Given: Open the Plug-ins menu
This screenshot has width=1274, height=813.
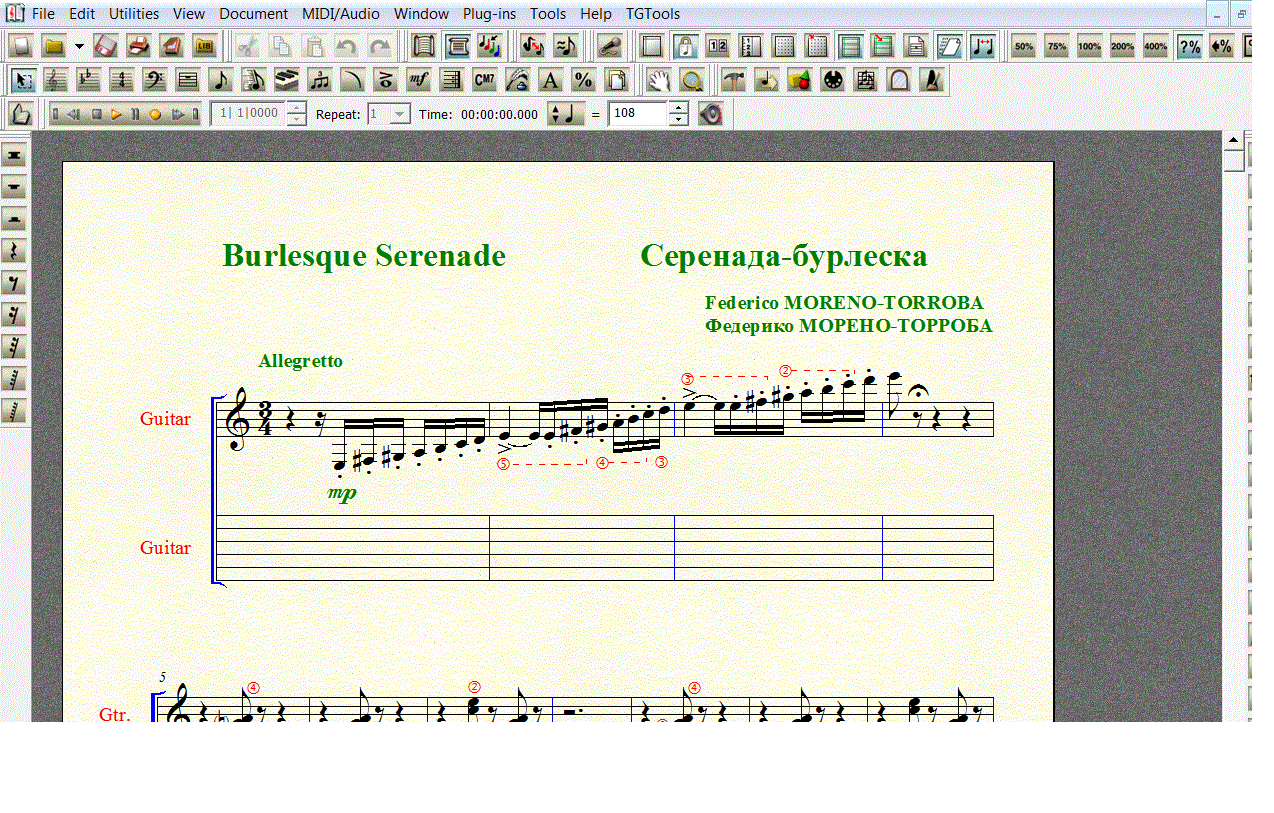Looking at the screenshot, I should pyautogui.click(x=489, y=14).
